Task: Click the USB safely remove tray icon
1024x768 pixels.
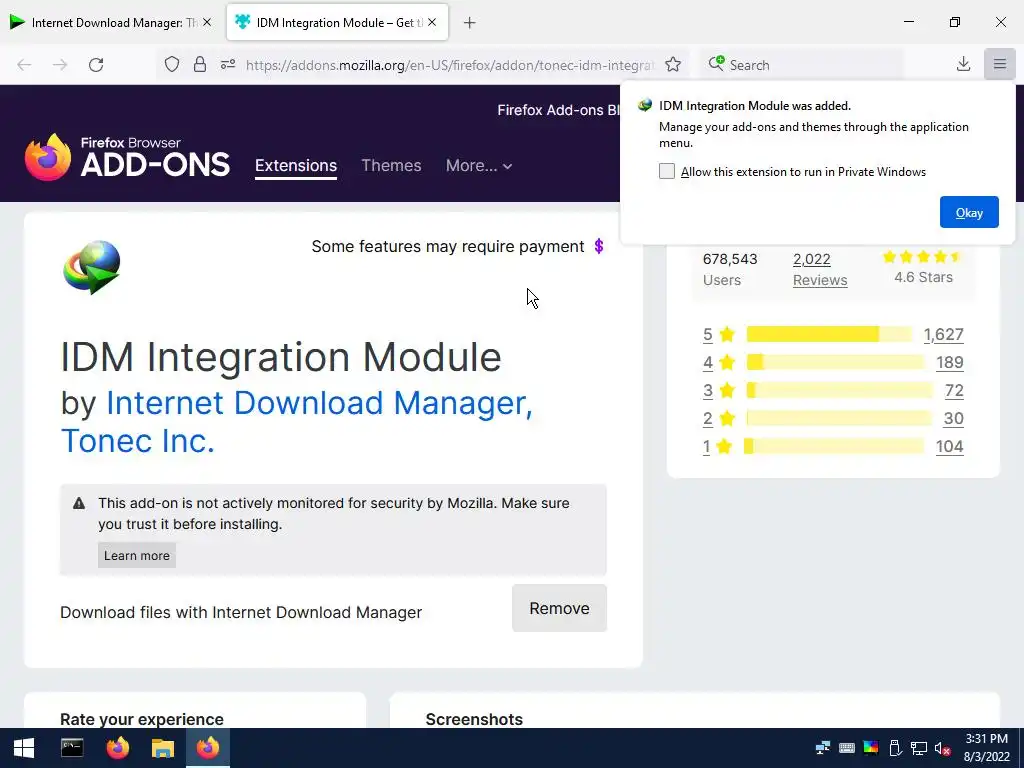Action: [895, 748]
